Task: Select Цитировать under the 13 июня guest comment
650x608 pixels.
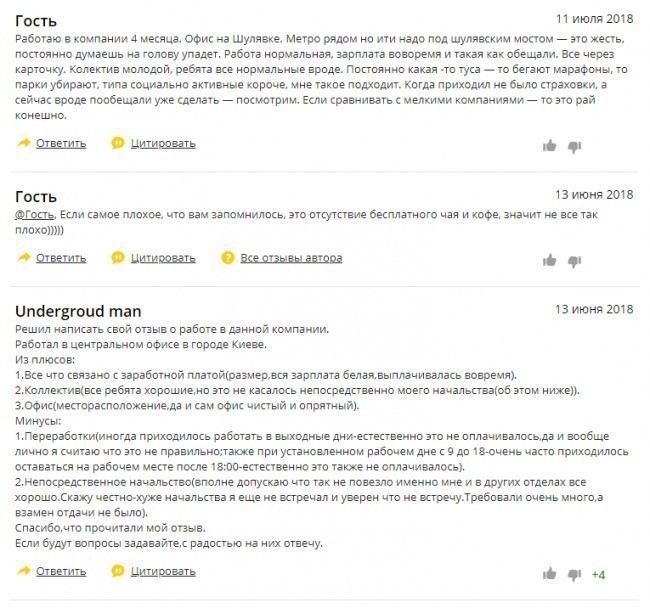Action: point(163,258)
